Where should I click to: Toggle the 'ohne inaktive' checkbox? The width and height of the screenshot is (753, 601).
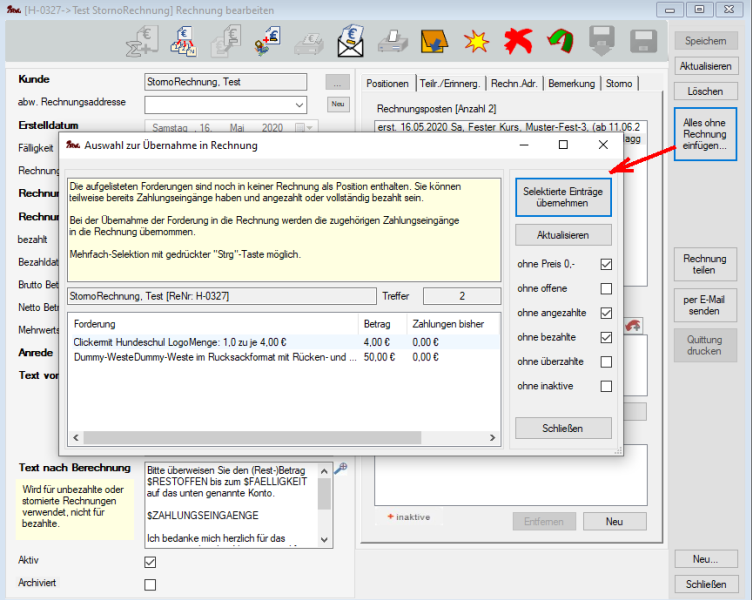[606, 386]
